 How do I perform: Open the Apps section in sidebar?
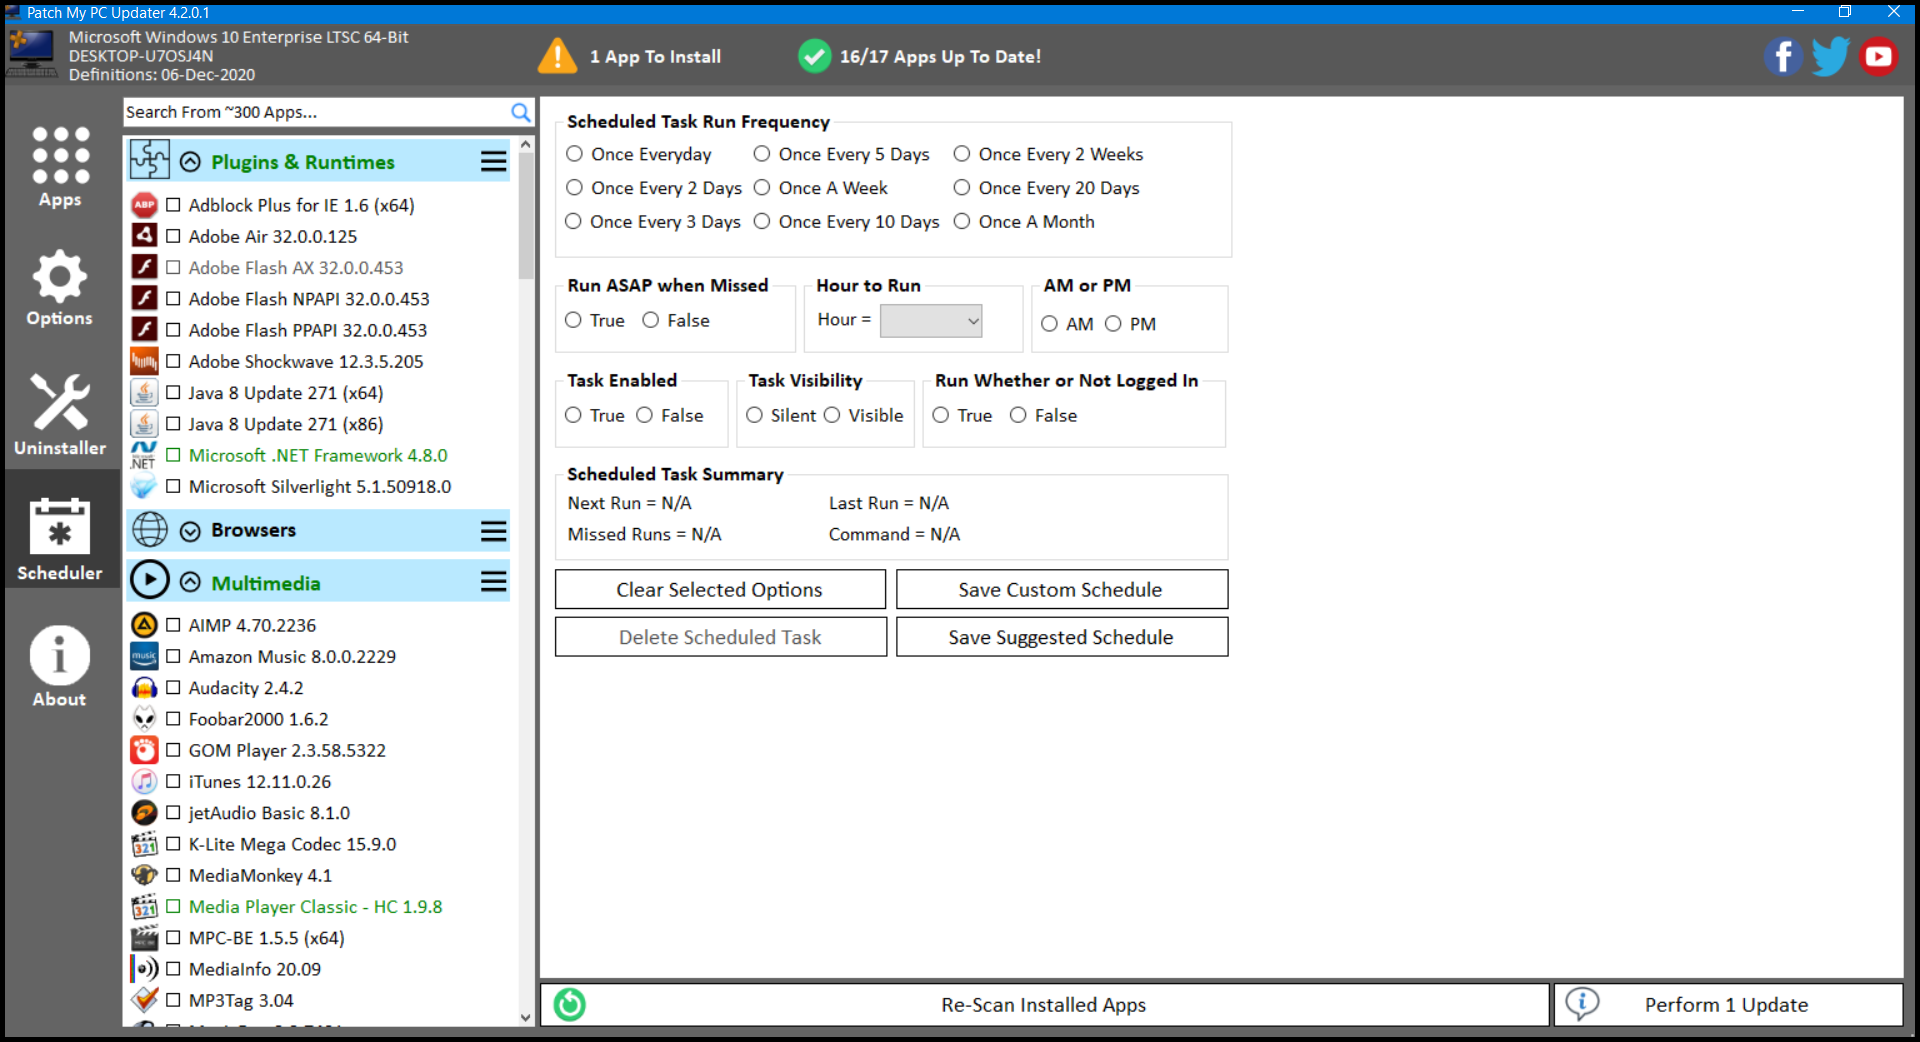[x=60, y=167]
